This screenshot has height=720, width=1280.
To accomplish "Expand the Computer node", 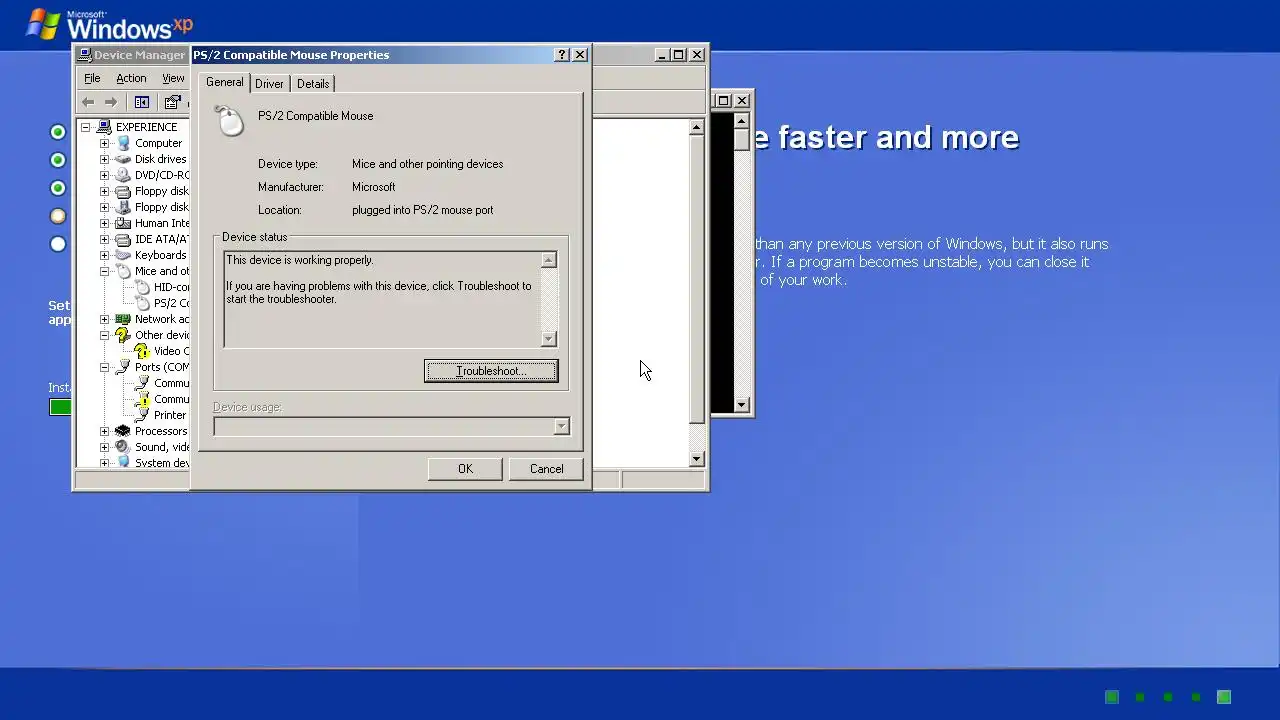I will click(x=104, y=143).
